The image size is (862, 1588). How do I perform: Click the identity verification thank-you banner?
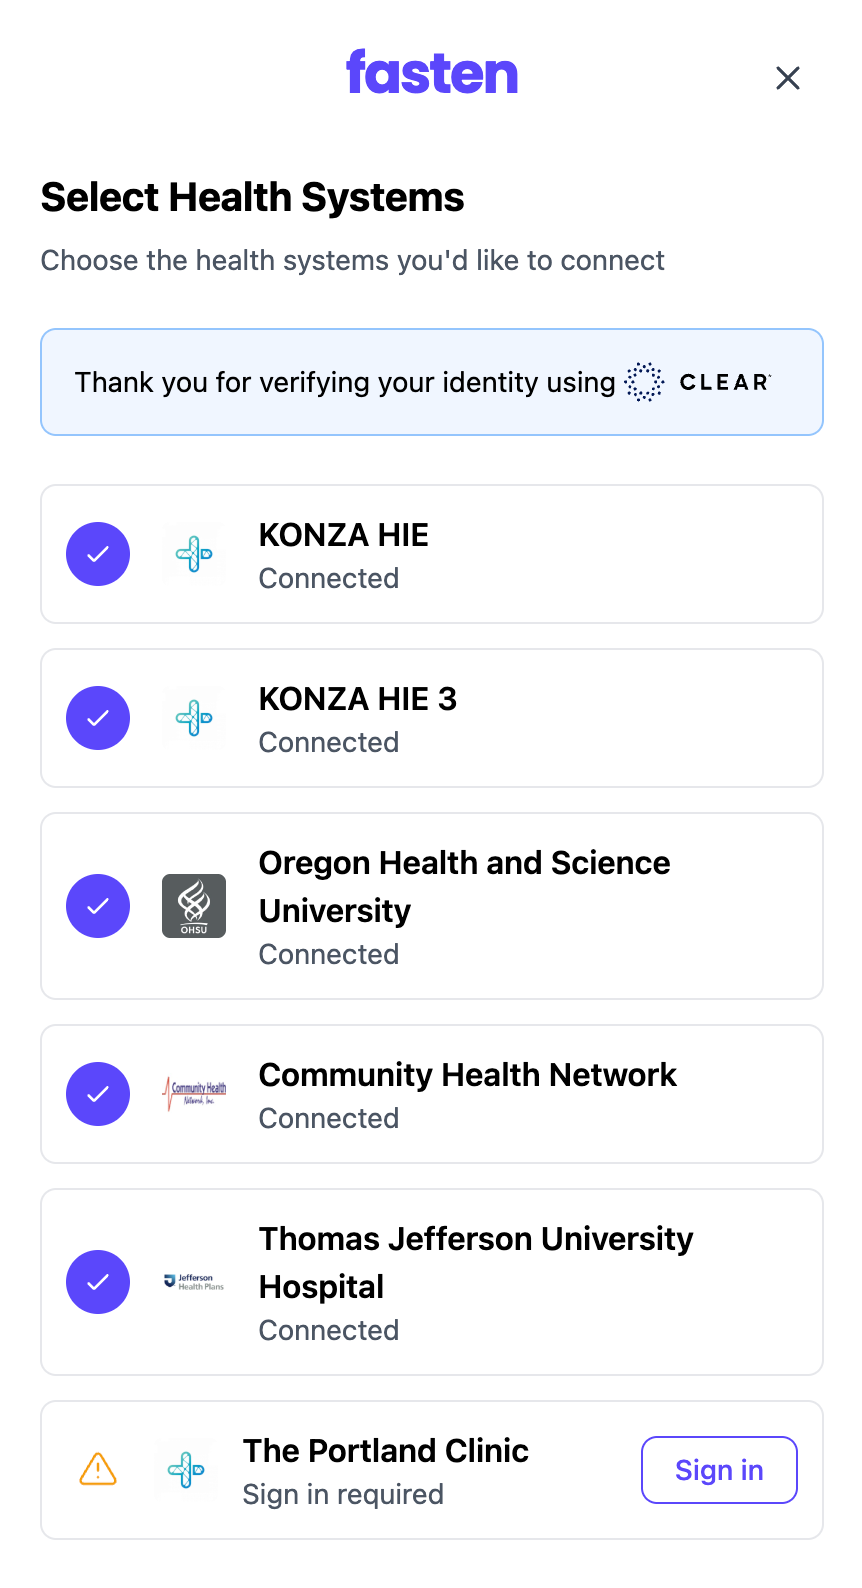[432, 382]
